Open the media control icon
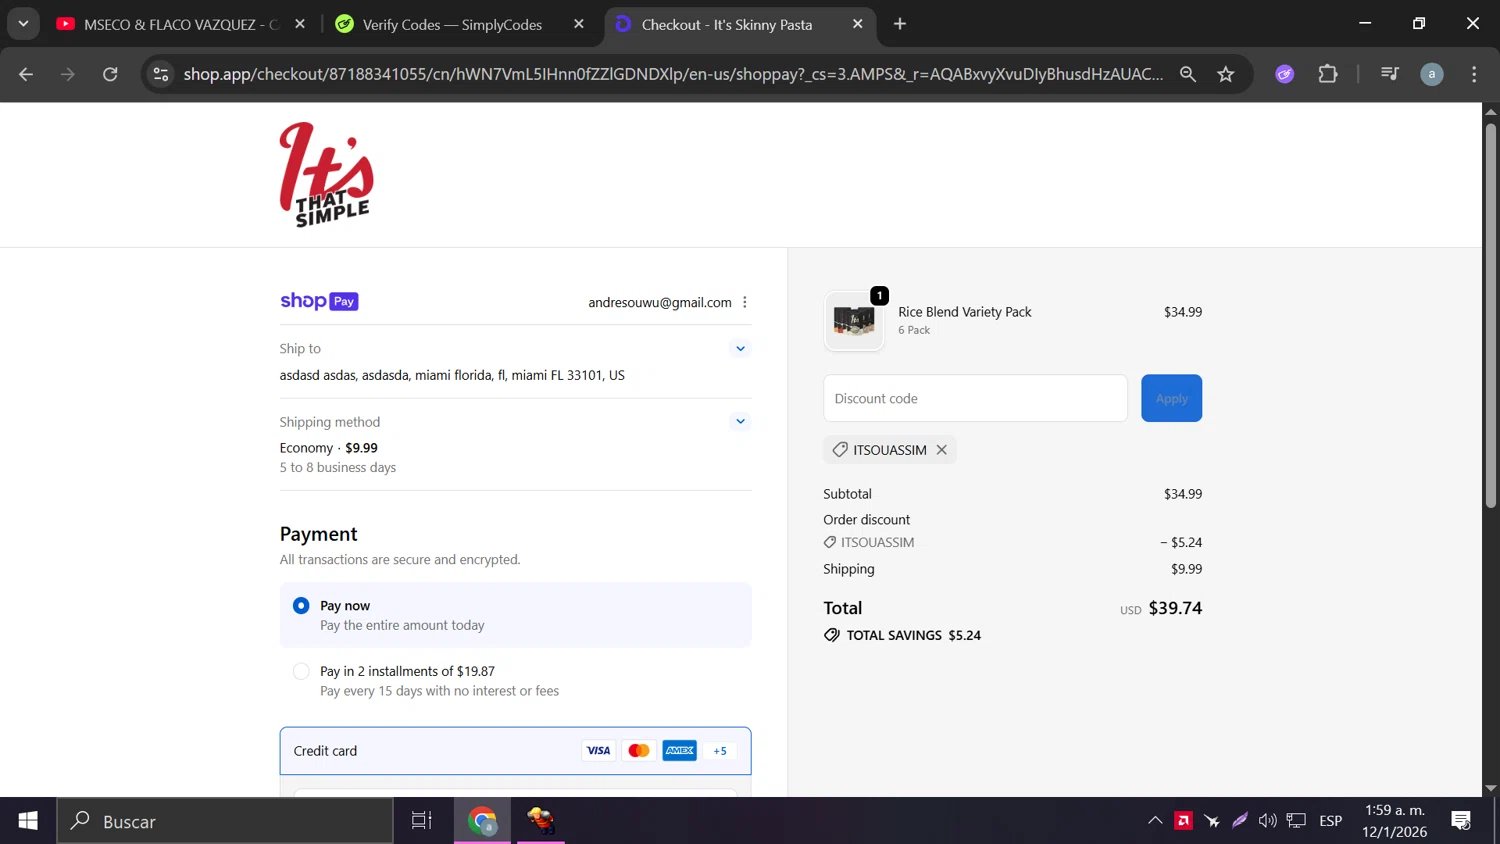1500x844 pixels. coord(1390,74)
